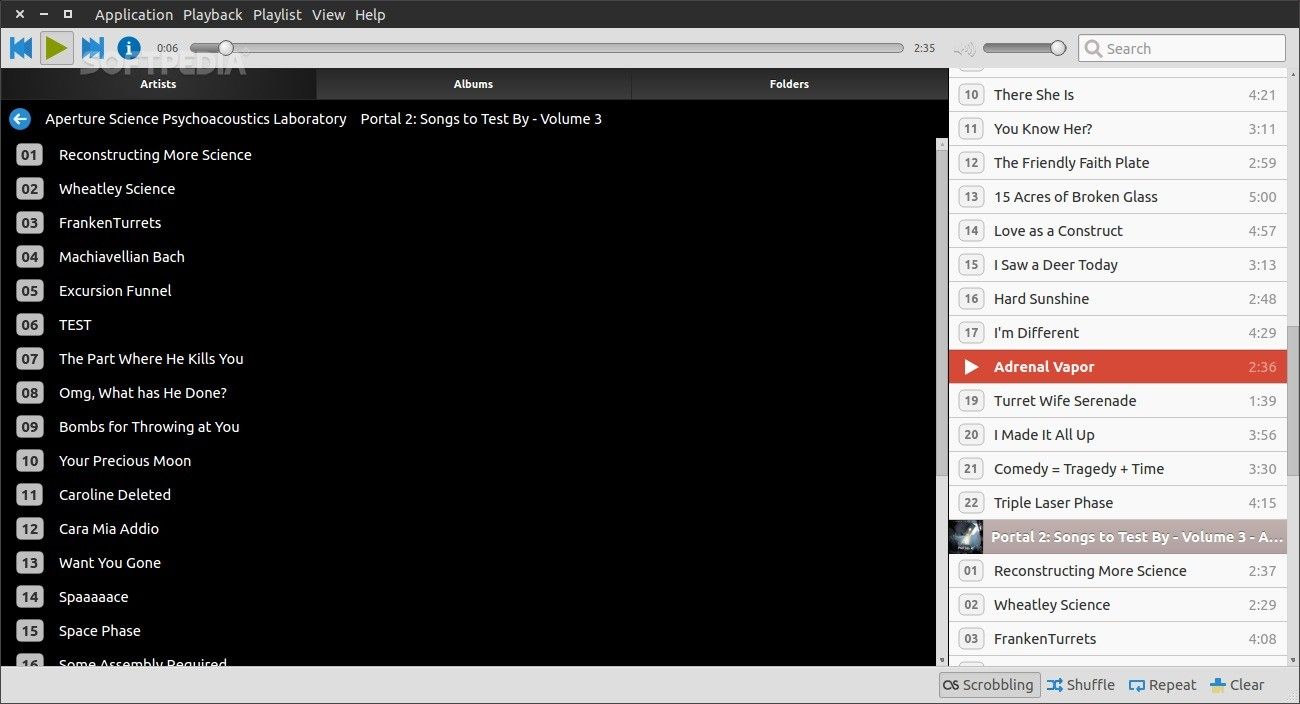Screen dimensions: 1300x704
Task: Open the Playback menu
Action: [213, 15]
